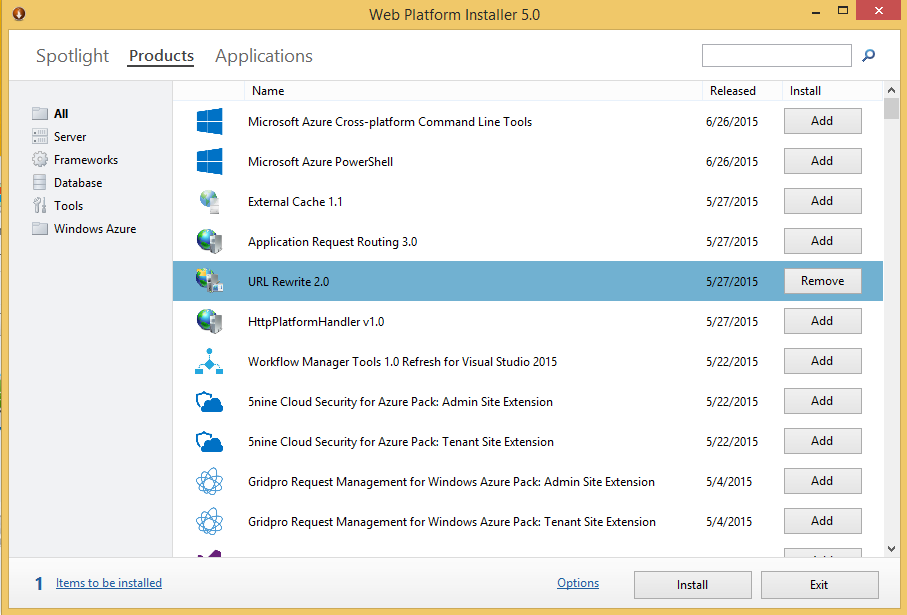This screenshot has width=907, height=615.
Task: Remove URL Rewrite 2.0 from install list
Action: (x=823, y=281)
